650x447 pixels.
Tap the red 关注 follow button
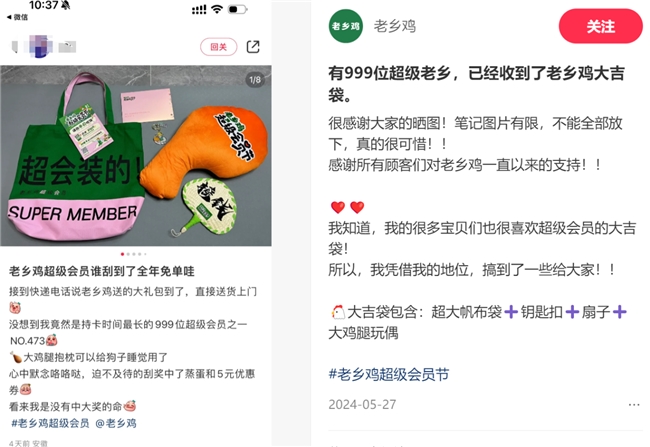tap(600, 26)
